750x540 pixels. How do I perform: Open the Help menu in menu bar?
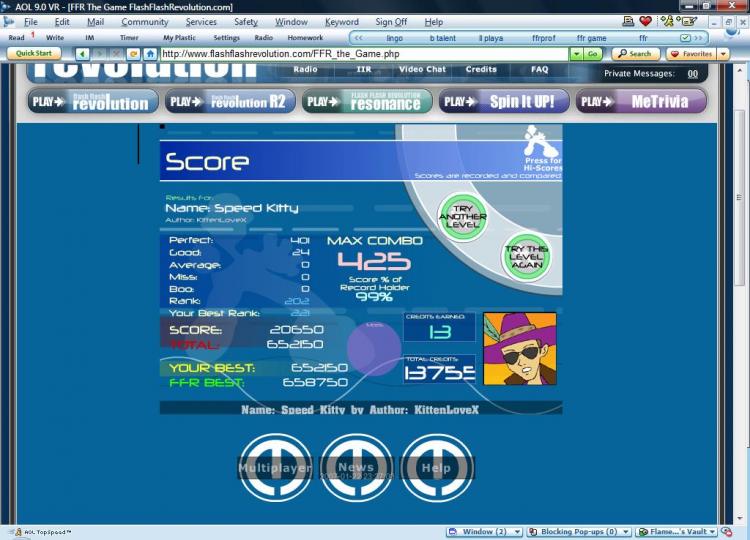(433, 22)
